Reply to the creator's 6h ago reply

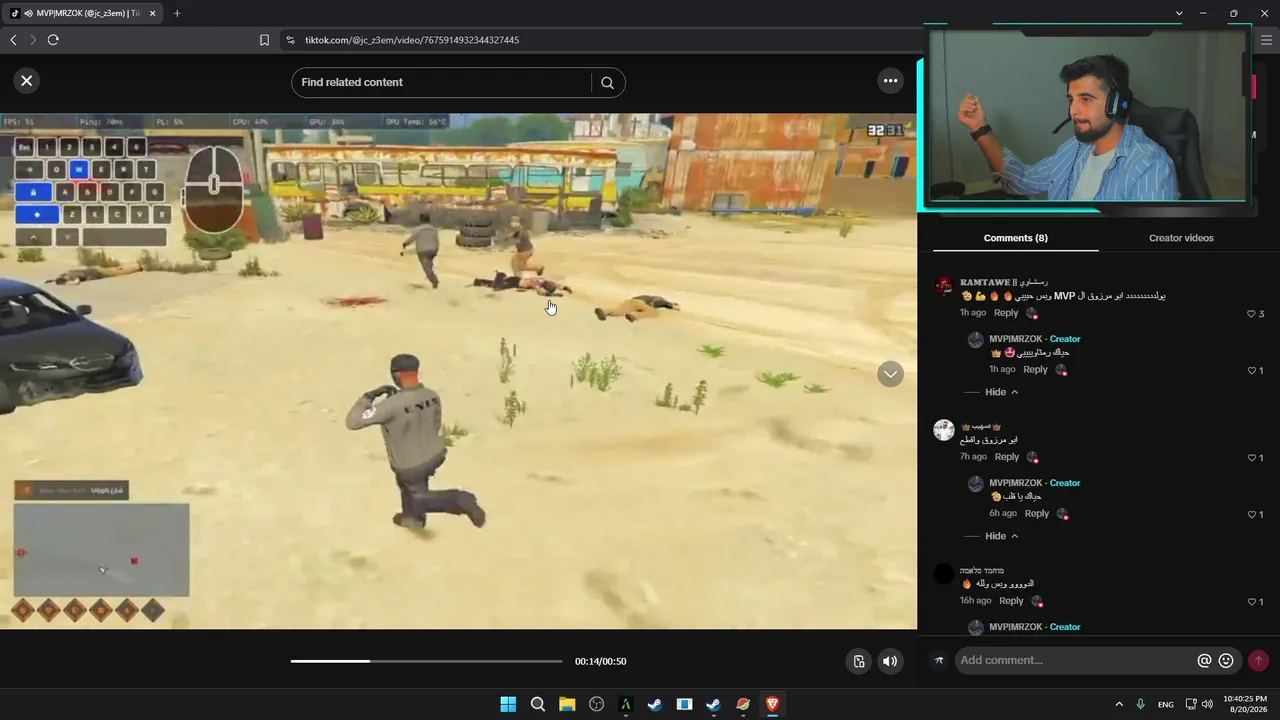(x=1037, y=514)
